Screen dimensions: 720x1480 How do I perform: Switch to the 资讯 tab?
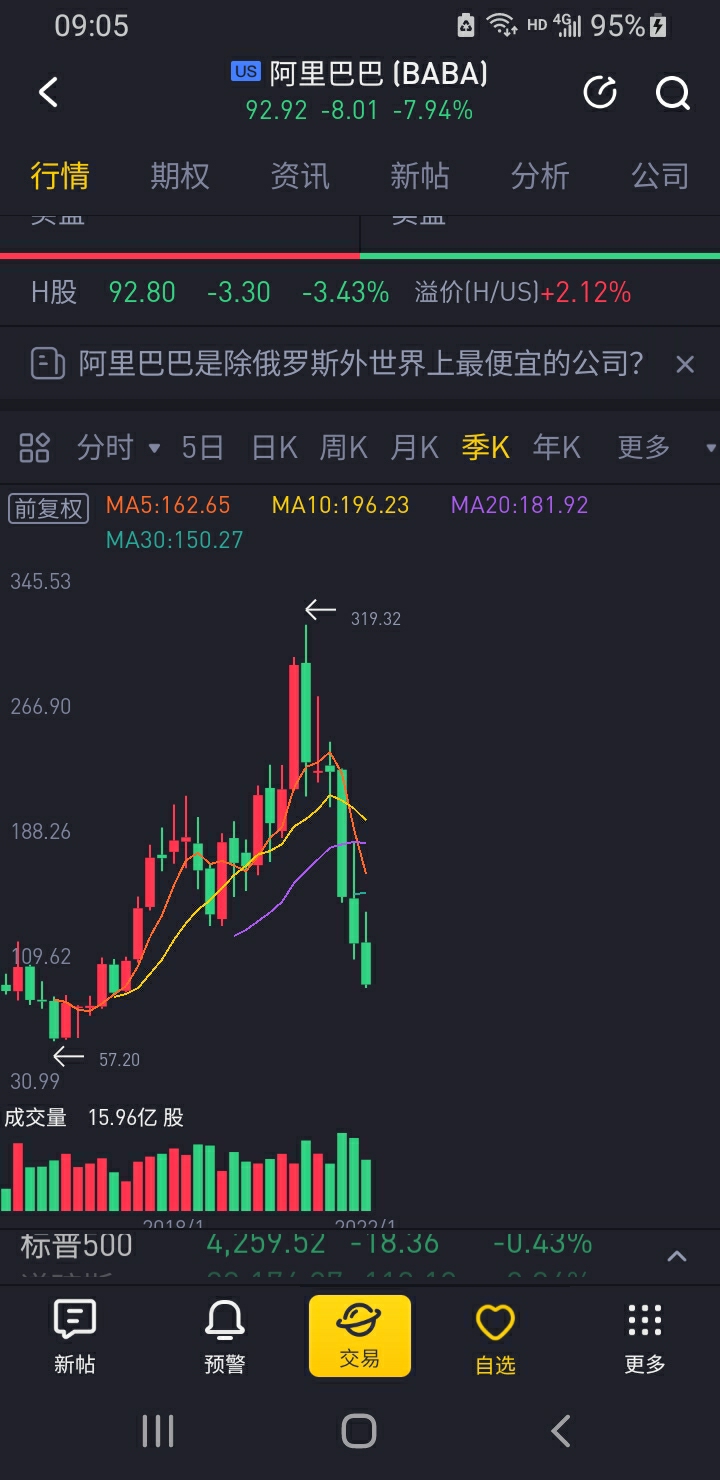tap(300, 176)
